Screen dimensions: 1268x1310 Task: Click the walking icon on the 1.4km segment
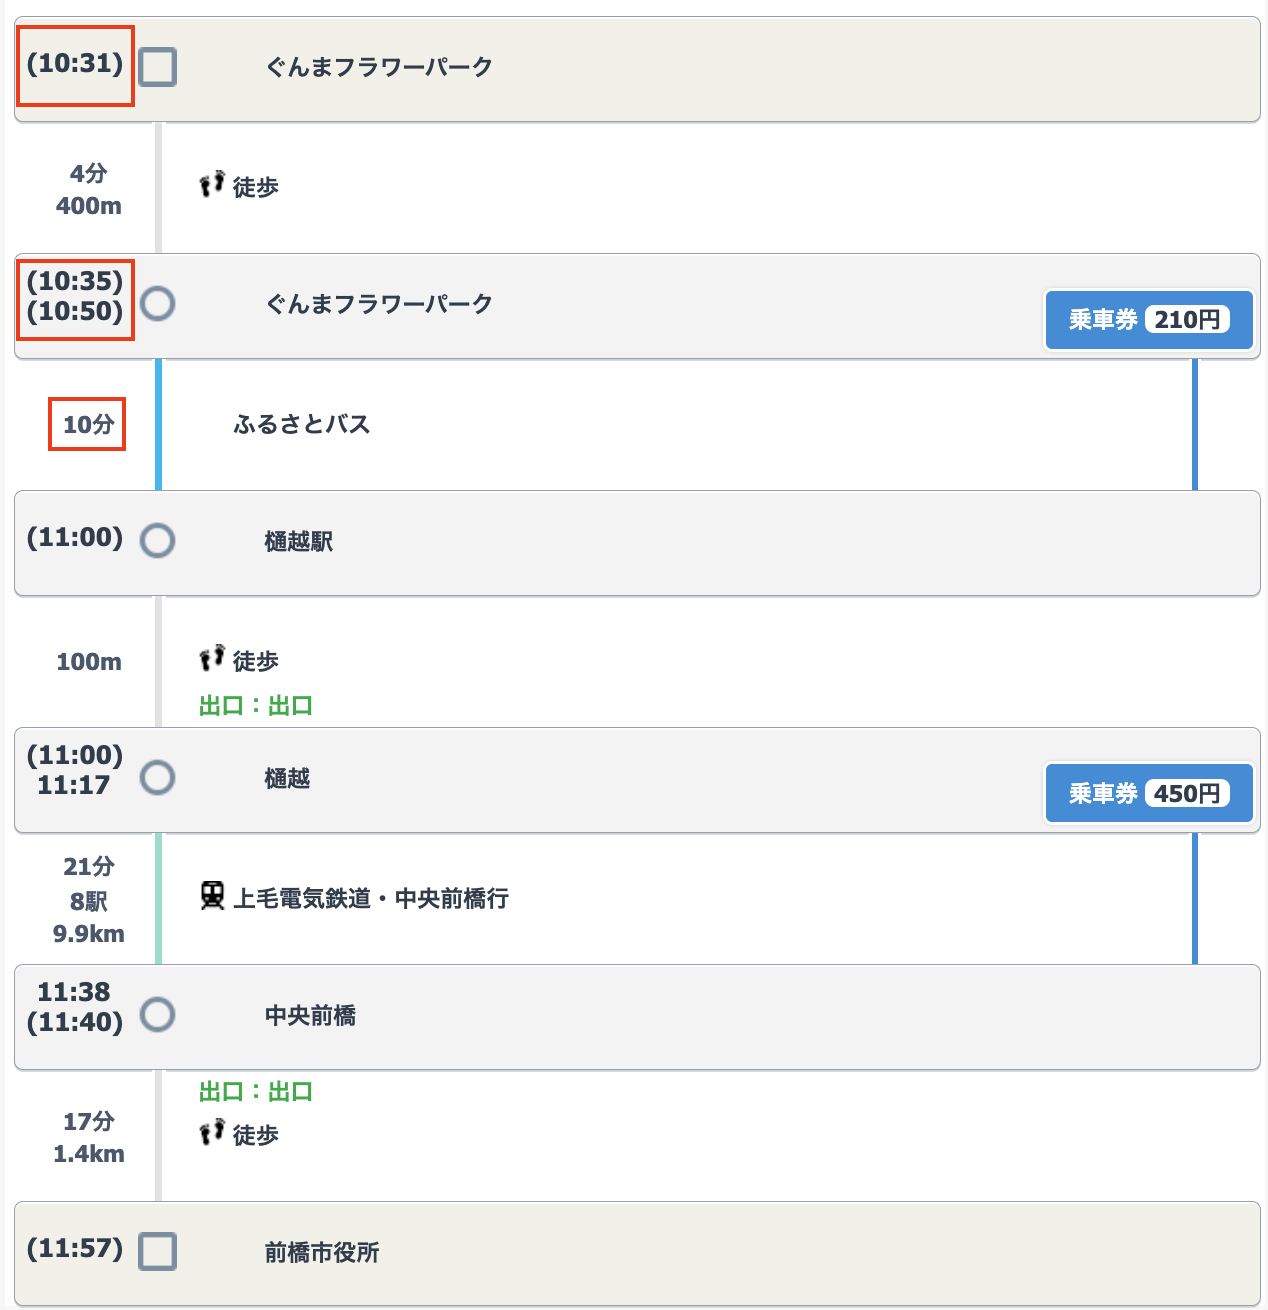(x=212, y=1132)
